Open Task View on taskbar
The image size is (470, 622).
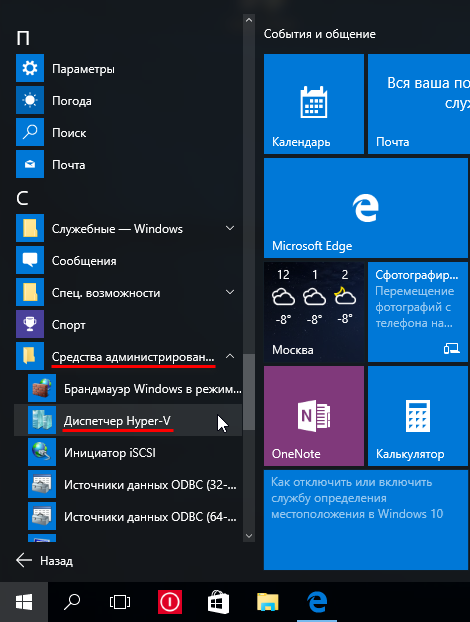click(120, 602)
